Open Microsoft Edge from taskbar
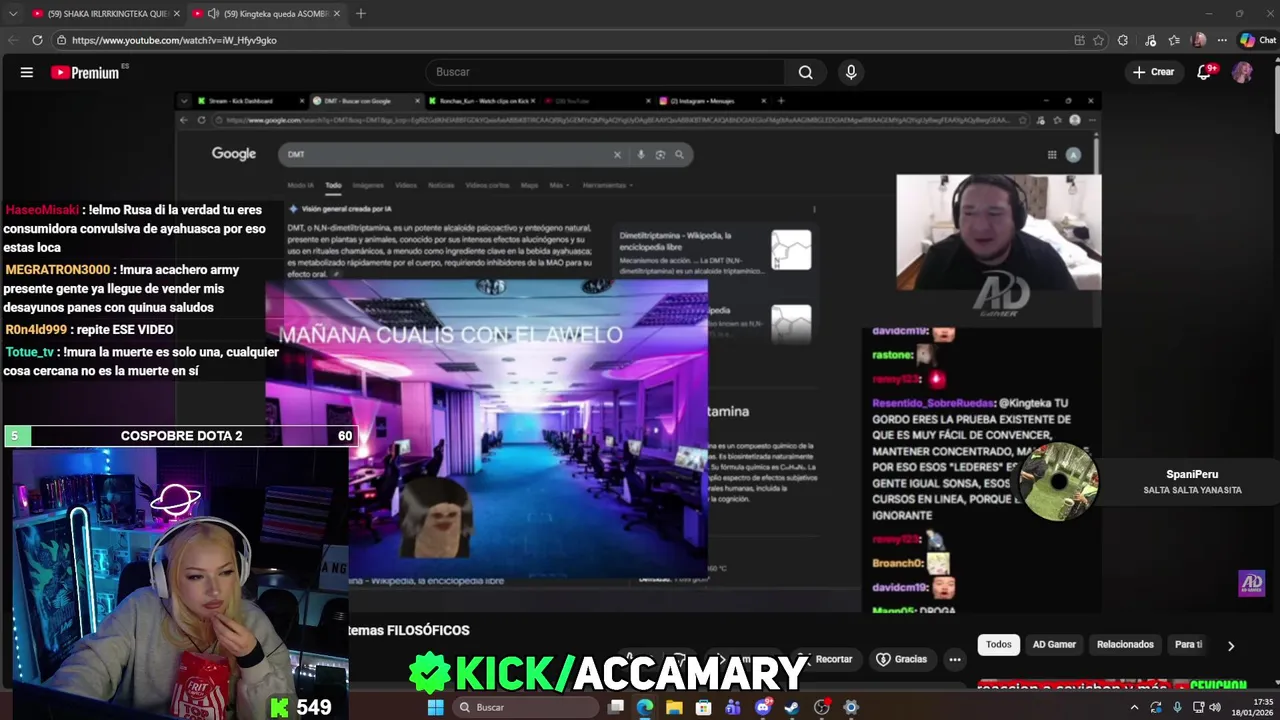The image size is (1280, 720). point(645,707)
